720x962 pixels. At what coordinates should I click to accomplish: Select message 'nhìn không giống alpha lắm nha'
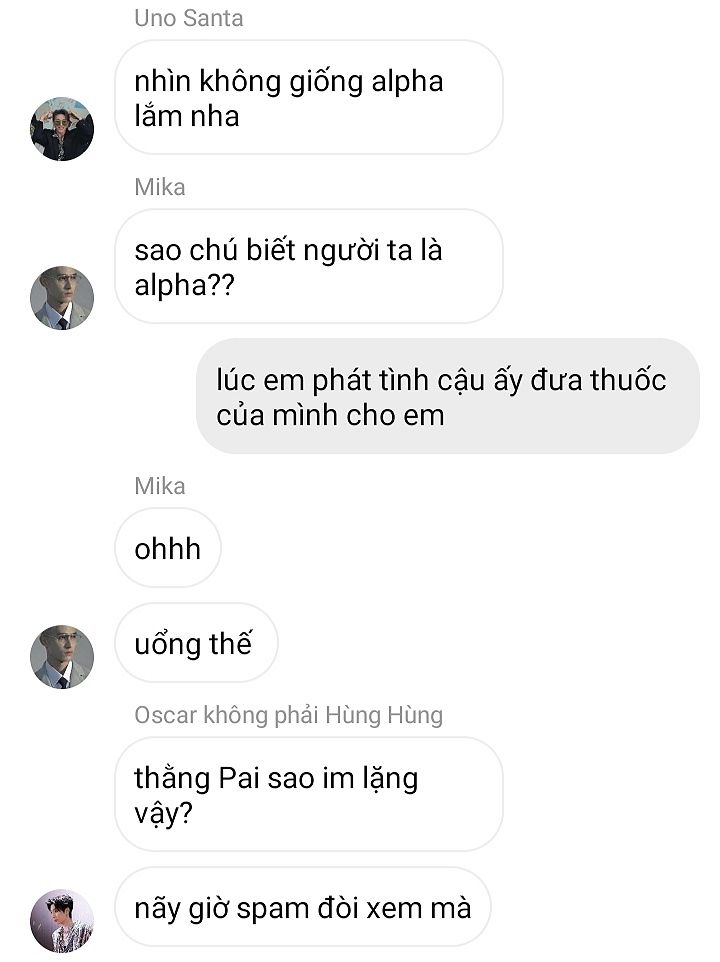click(308, 98)
